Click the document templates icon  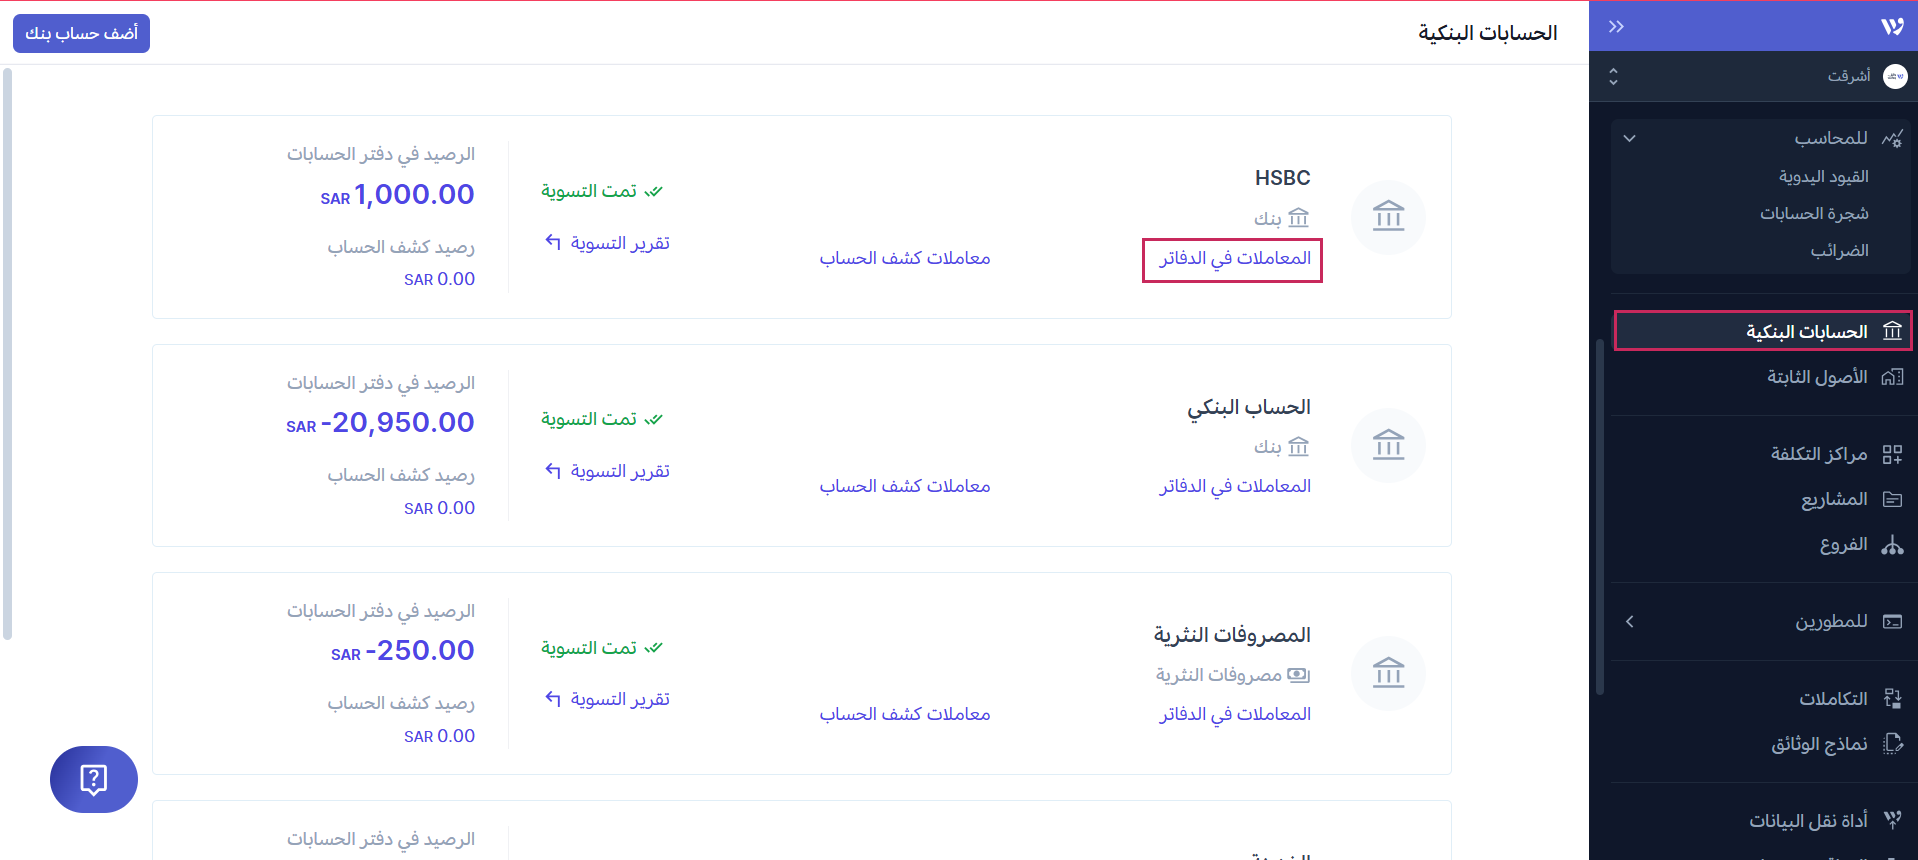1892,743
